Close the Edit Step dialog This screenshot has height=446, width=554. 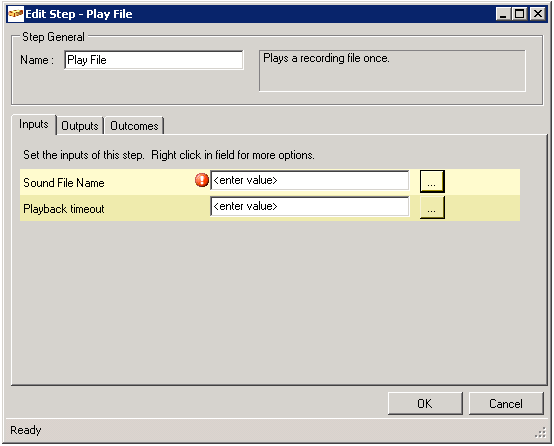click(538, 14)
